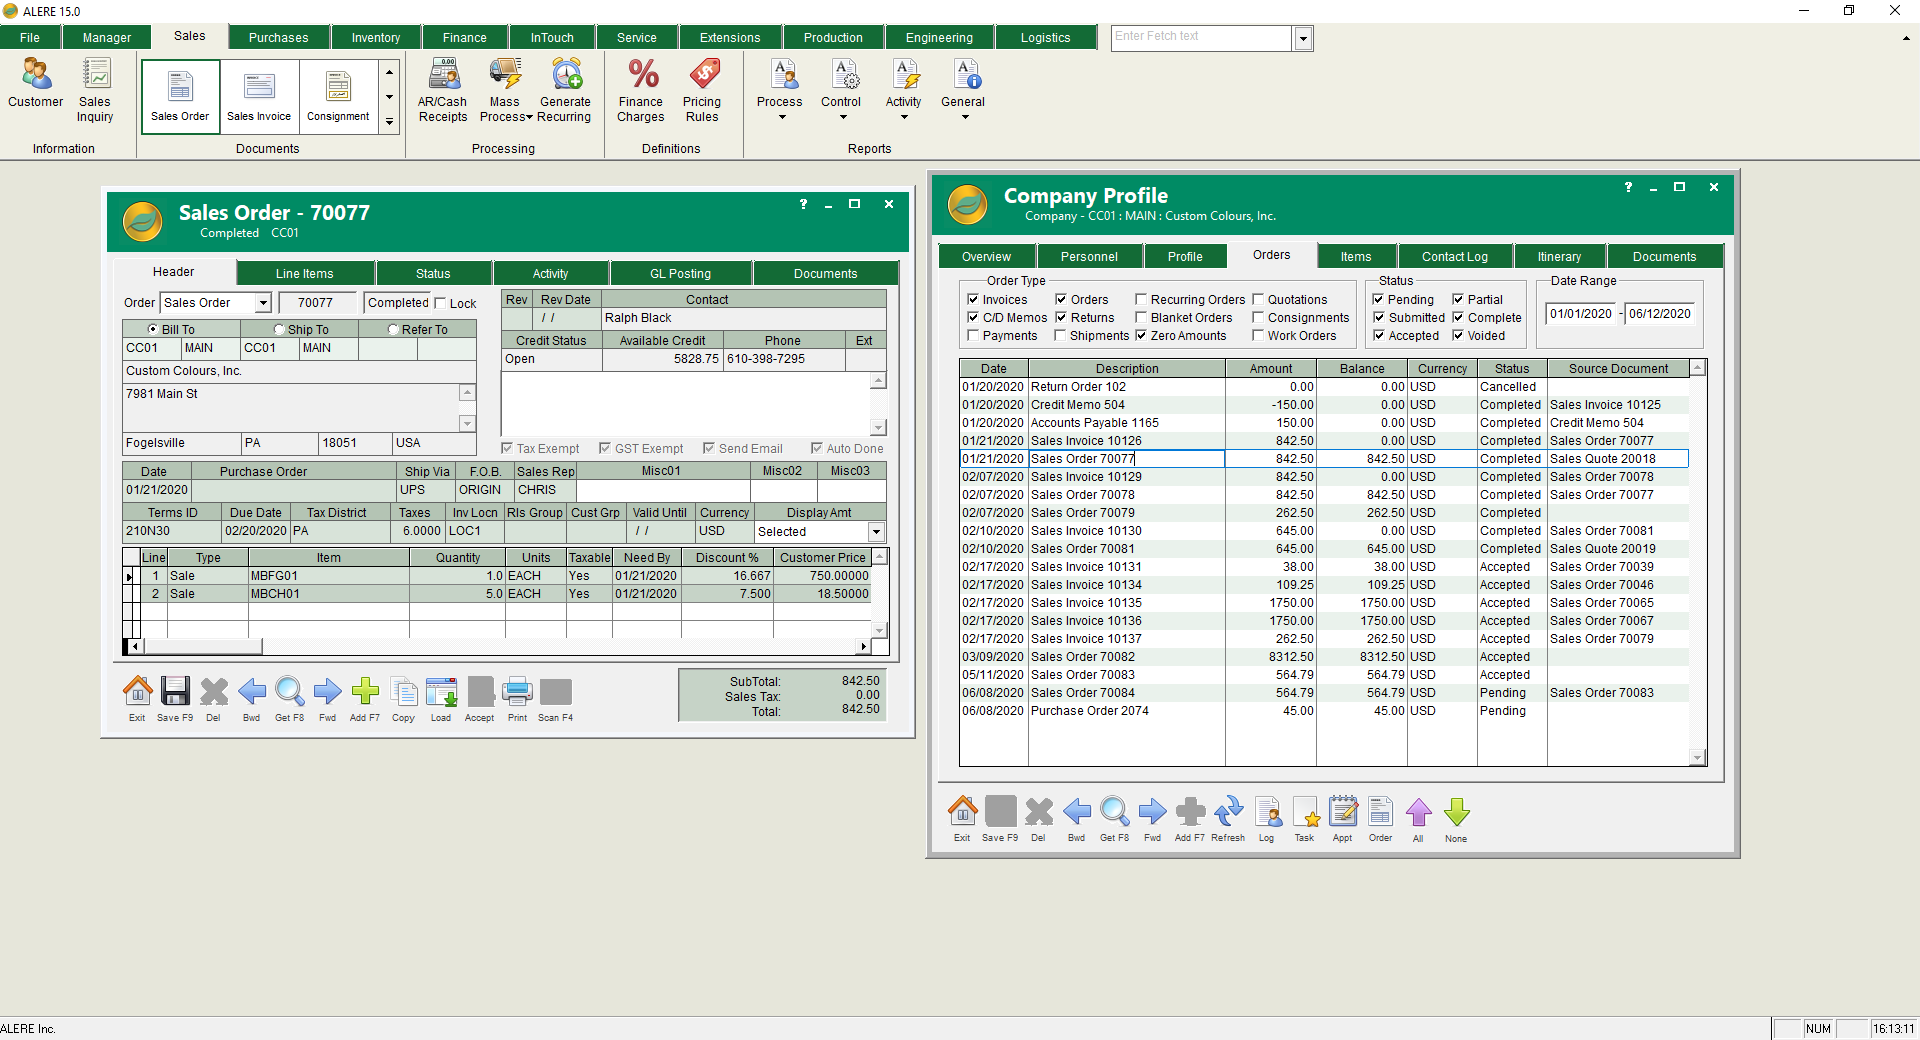1920x1040 pixels.
Task: Enable the Quotations order type checkbox
Action: (x=1259, y=300)
